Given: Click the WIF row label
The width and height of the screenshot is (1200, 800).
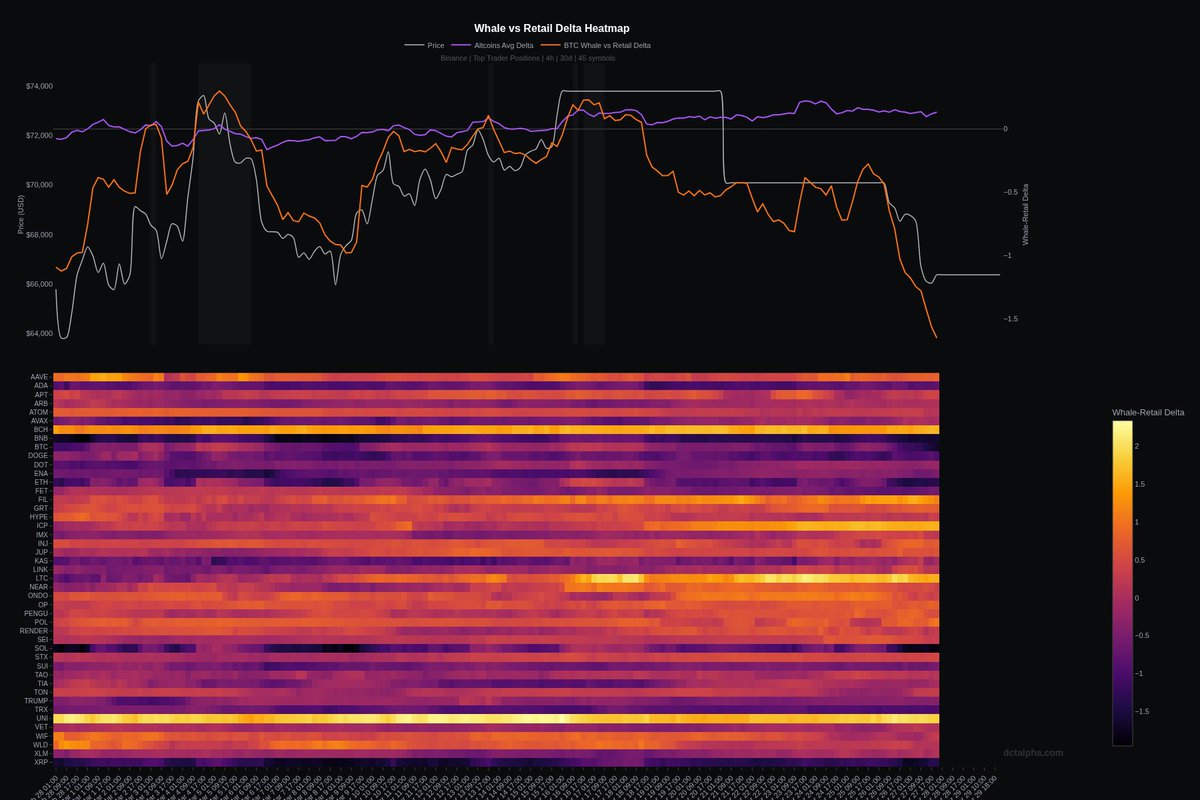Looking at the screenshot, I should click(x=42, y=736).
